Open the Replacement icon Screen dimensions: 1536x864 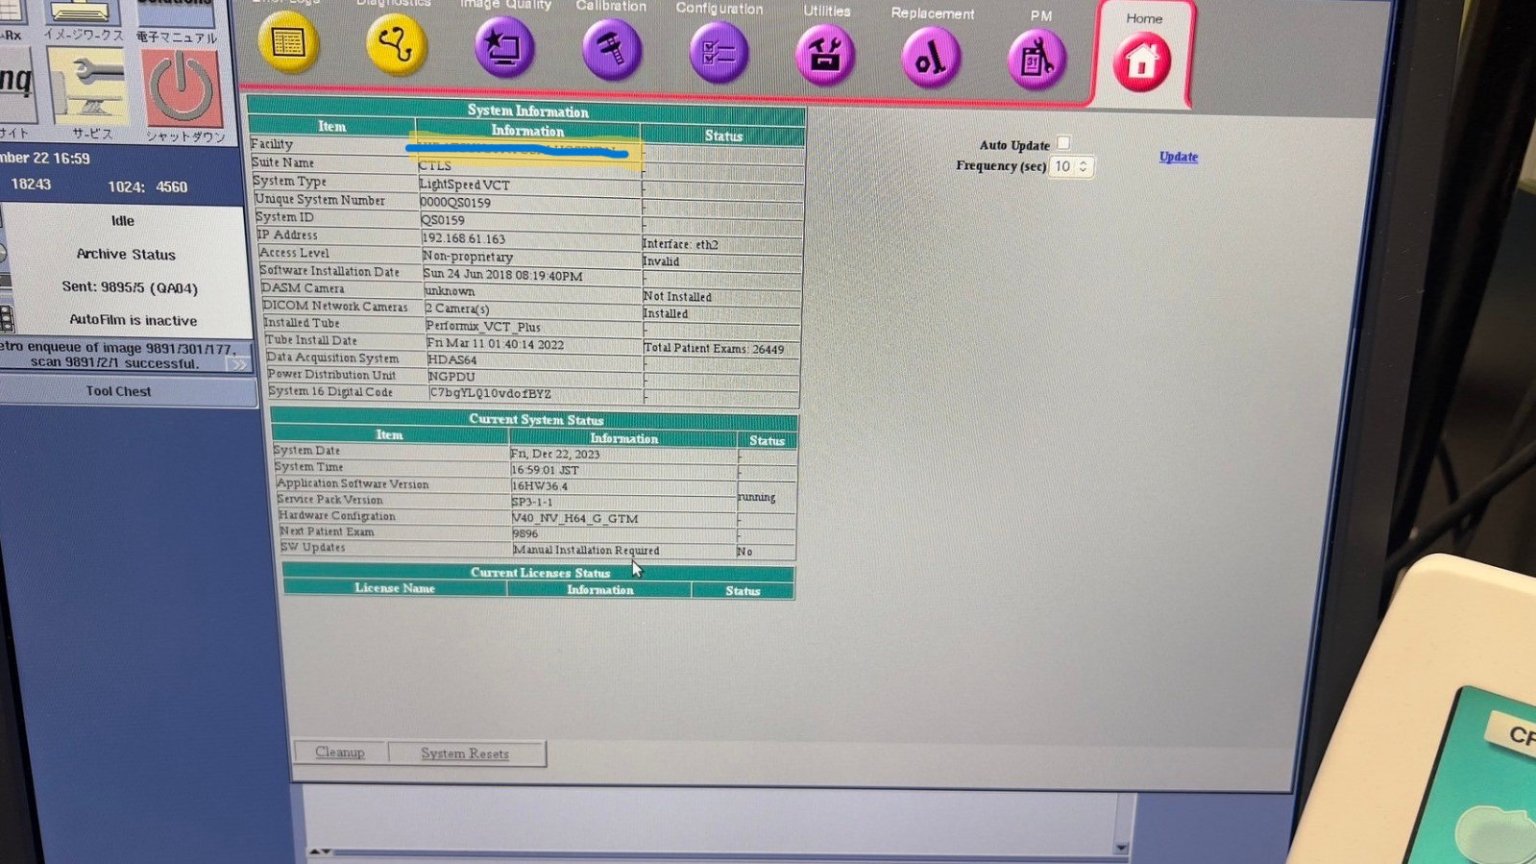pos(931,59)
